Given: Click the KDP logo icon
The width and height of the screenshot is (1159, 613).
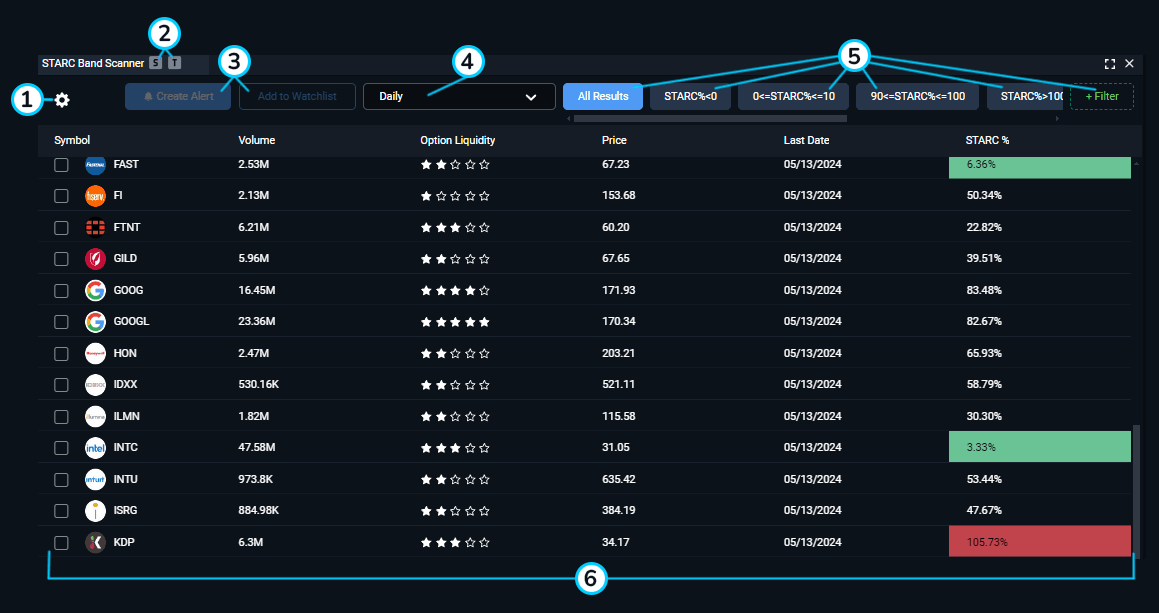Looking at the screenshot, I should point(95,542).
